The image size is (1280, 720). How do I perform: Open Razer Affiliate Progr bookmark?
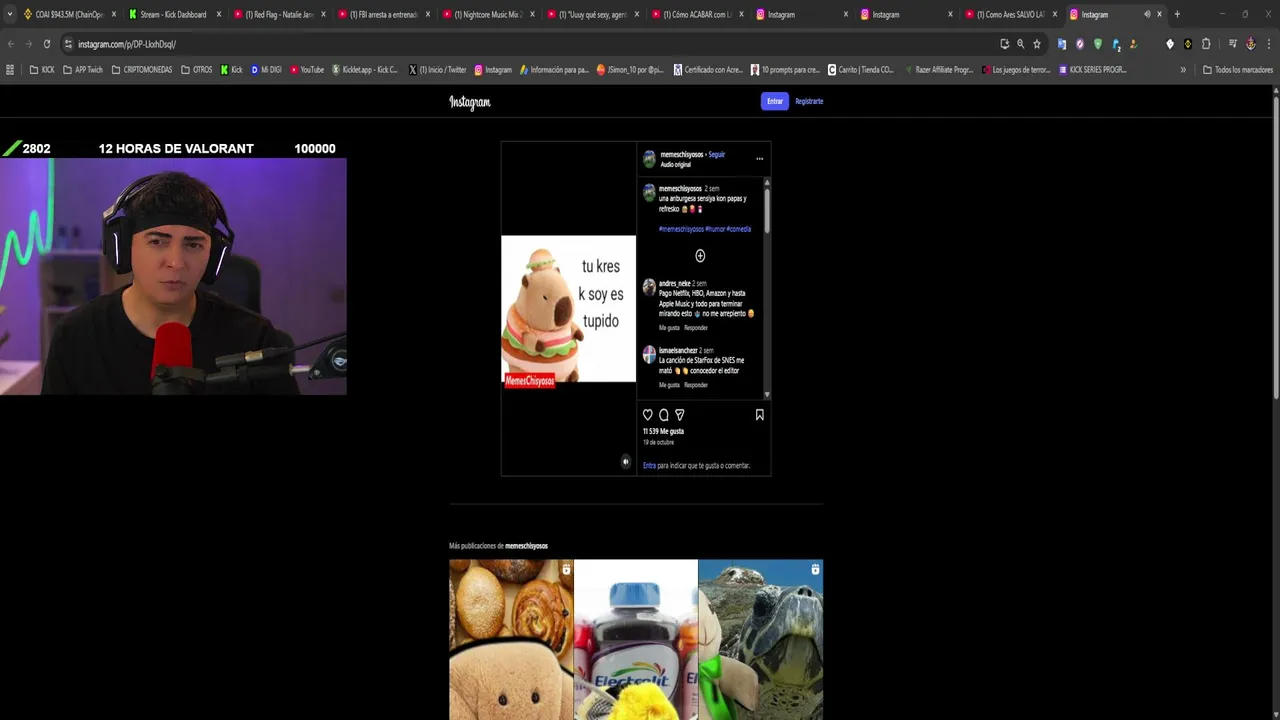937,70
